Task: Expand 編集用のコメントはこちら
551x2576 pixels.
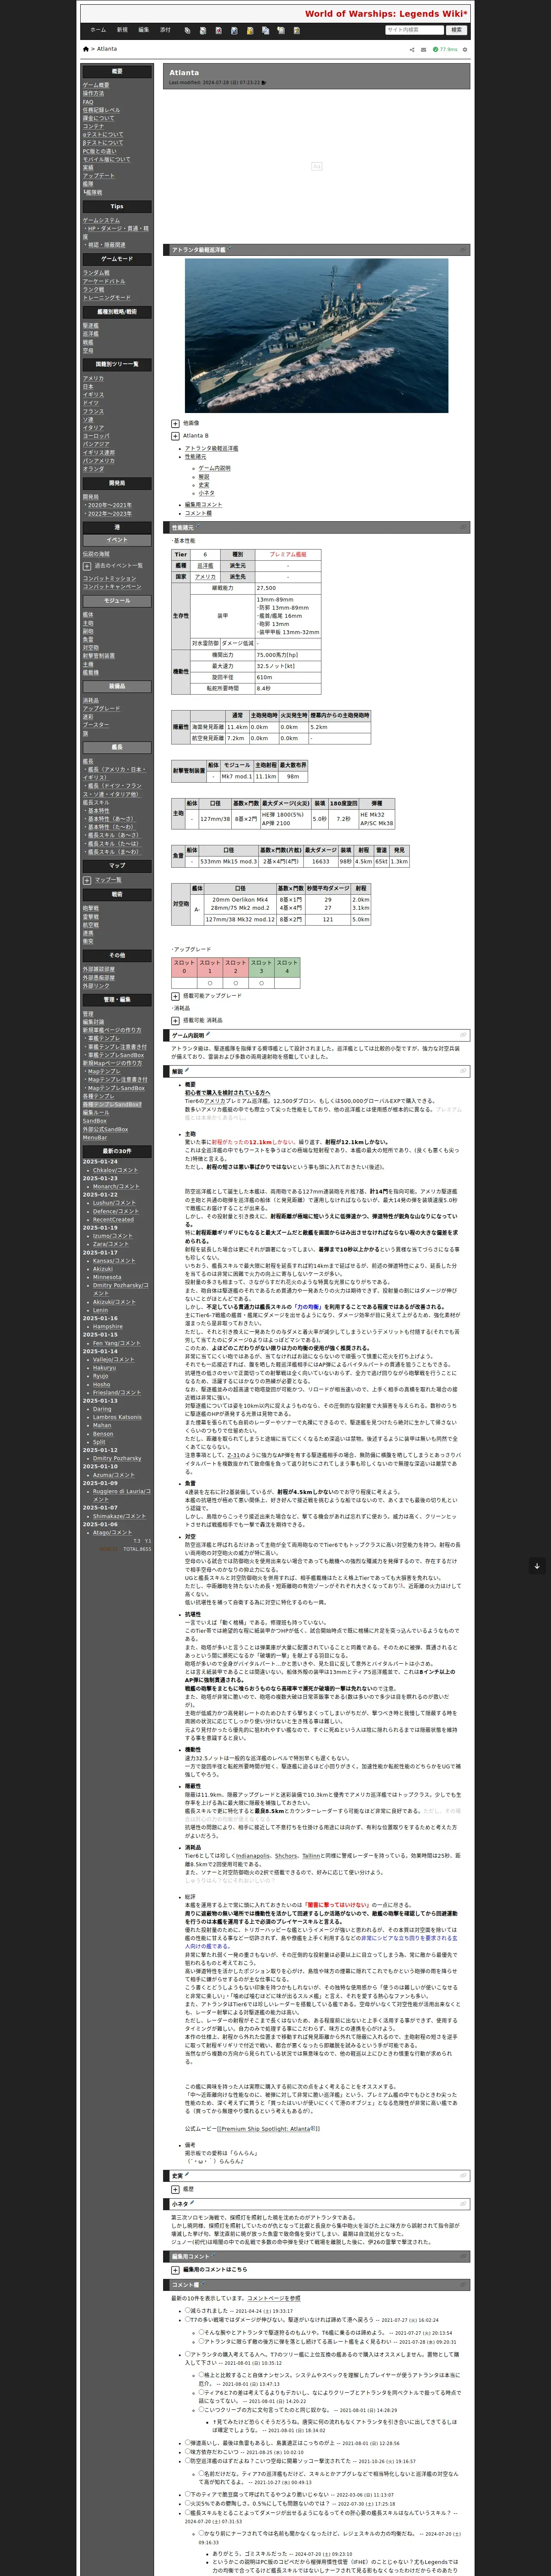Action: pyautogui.click(x=175, y=2270)
